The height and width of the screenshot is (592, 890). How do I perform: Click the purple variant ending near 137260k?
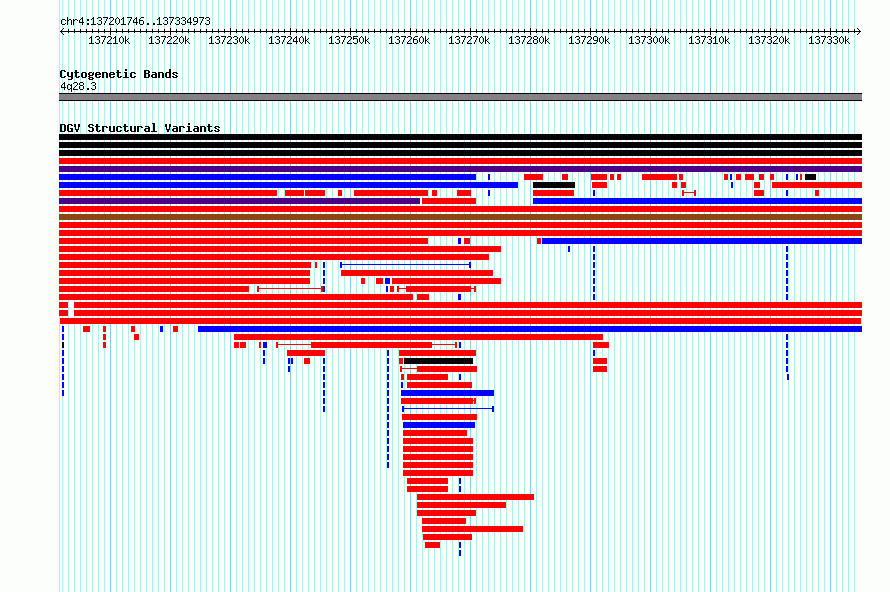240,201
